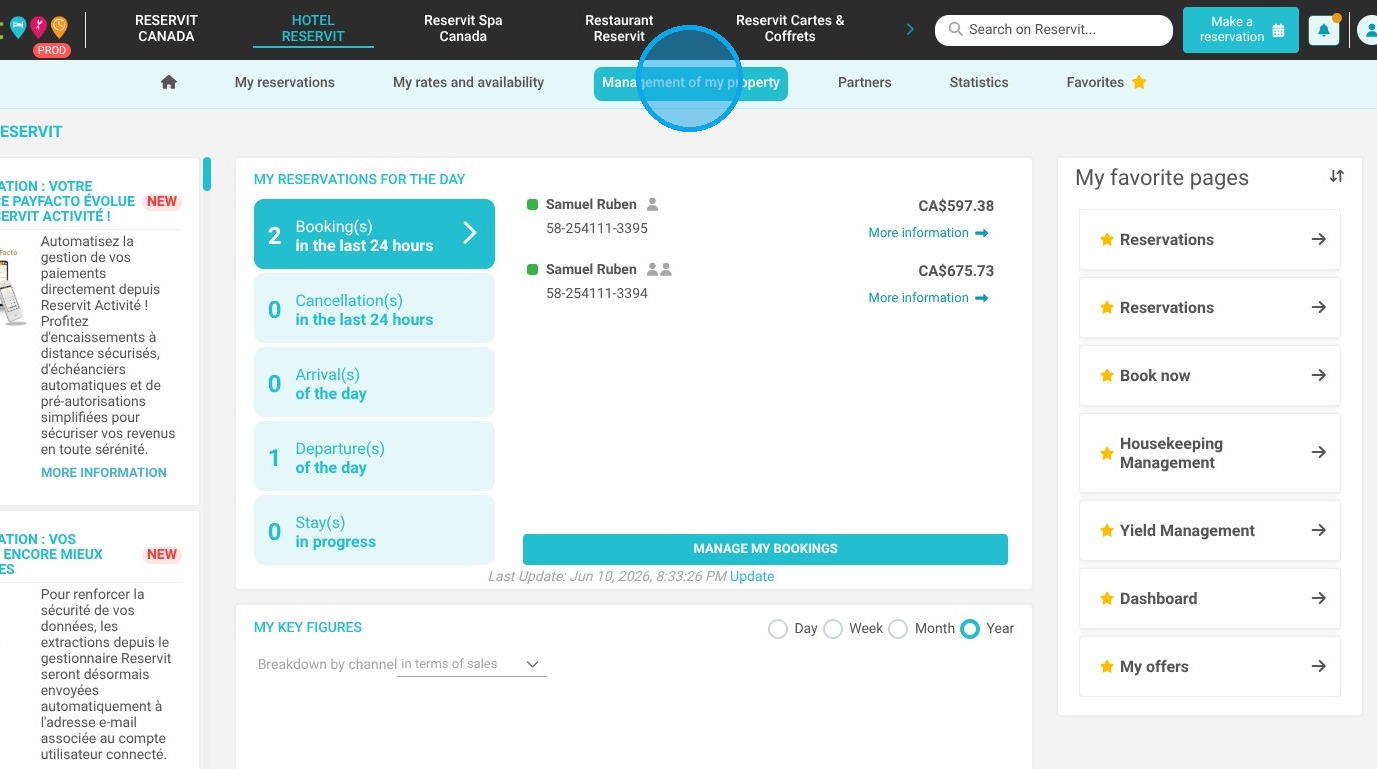Click single guest icon for booking 3395
1377x769 pixels.
[x=652, y=204]
